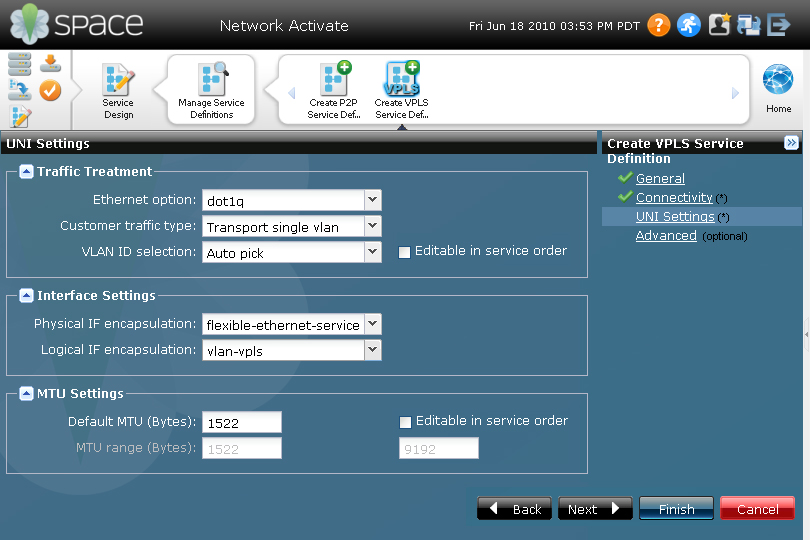810x540 pixels.
Task: Click the Space logo
Action: point(76,24)
